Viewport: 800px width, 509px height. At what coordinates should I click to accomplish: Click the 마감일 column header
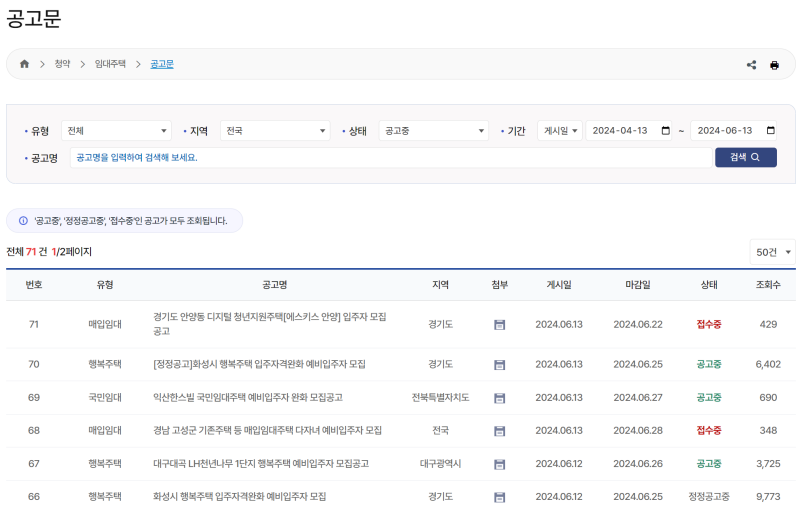click(x=638, y=285)
